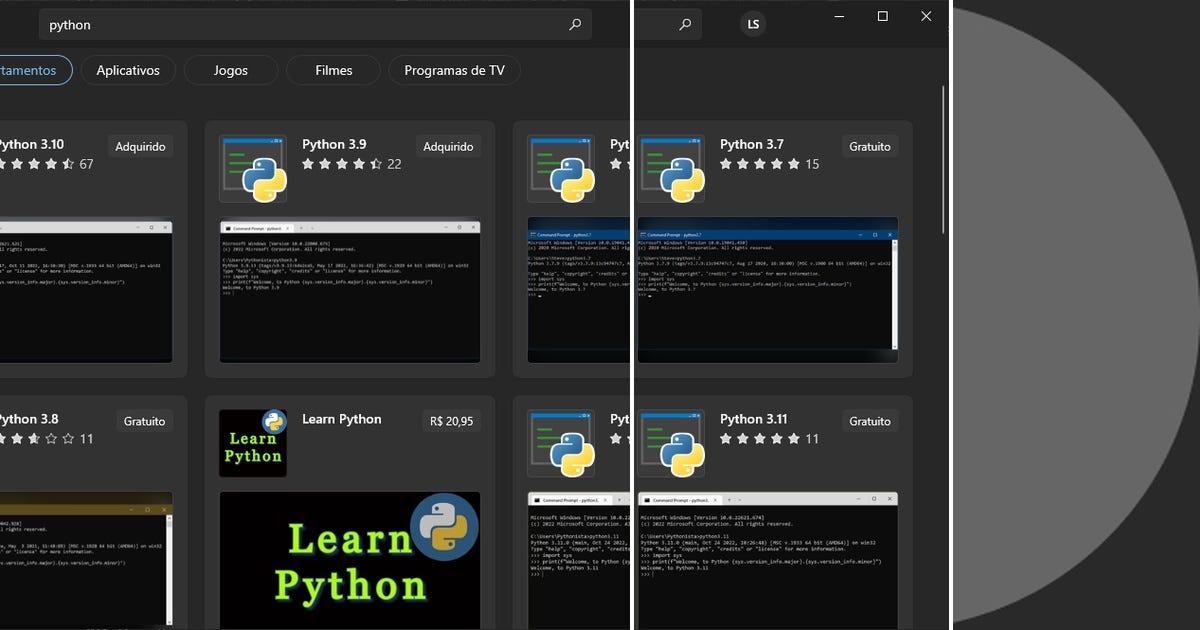Open the LS account profile icon
Image resolution: width=1200 pixels, height=630 pixels.
(x=753, y=23)
